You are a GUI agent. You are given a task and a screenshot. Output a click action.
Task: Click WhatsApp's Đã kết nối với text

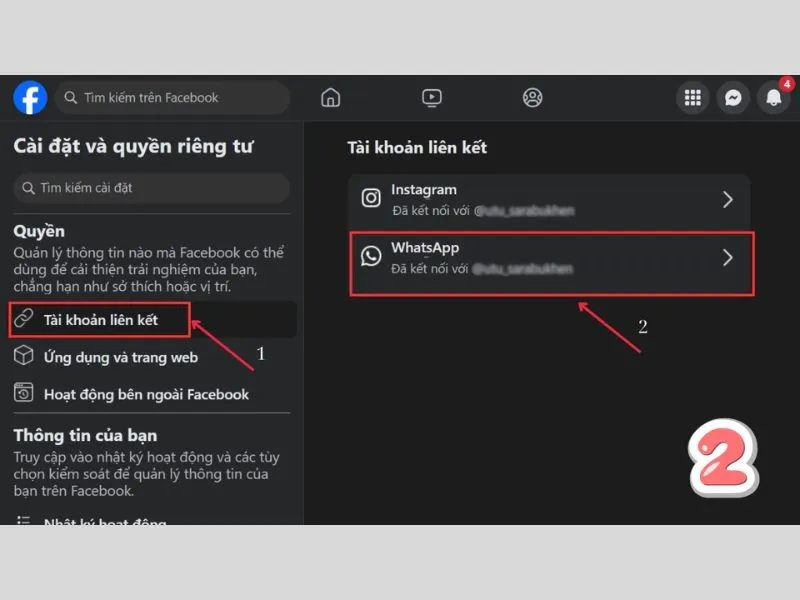point(430,268)
